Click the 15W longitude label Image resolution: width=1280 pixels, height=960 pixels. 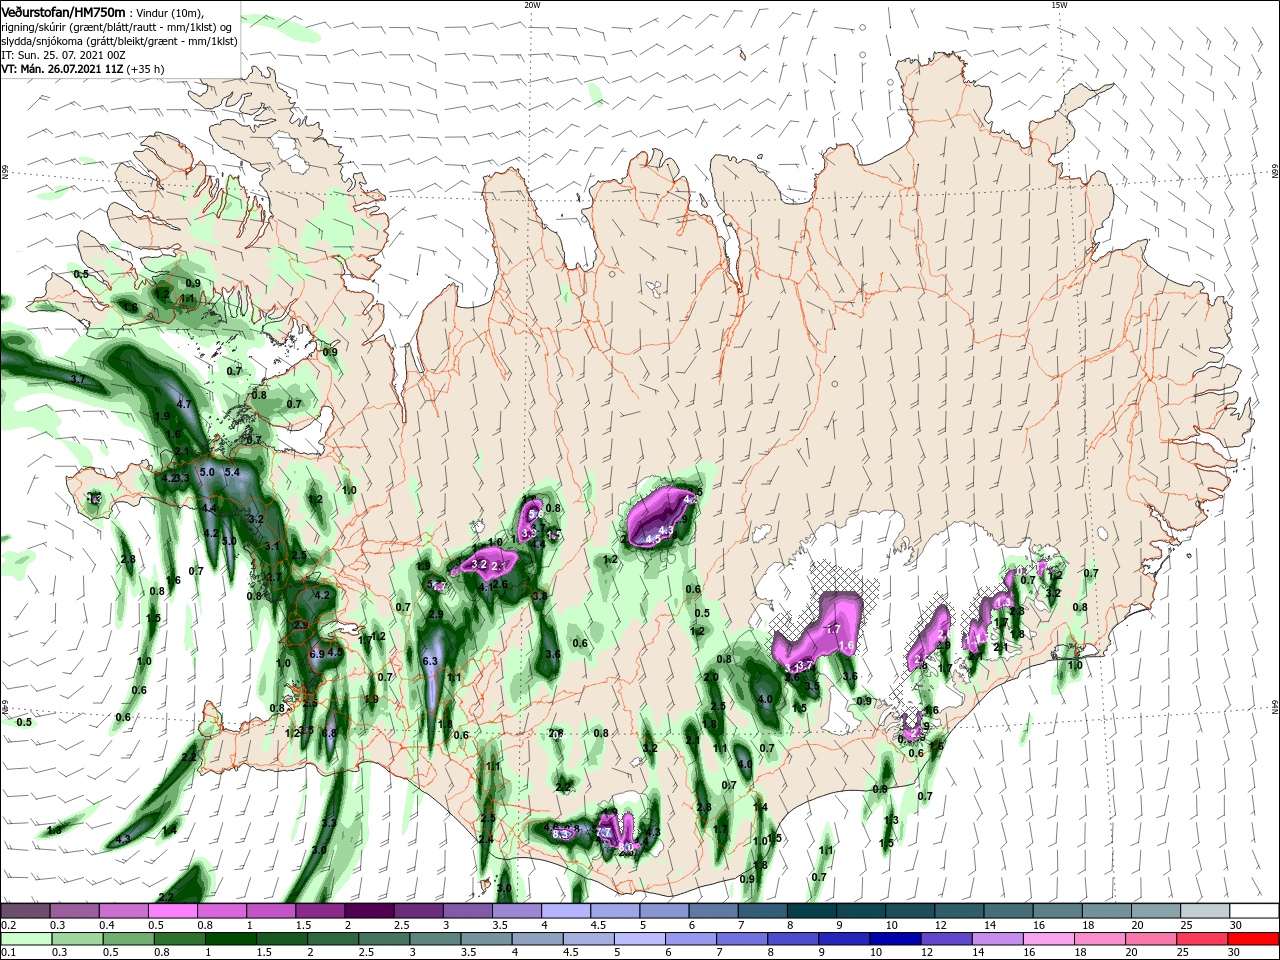[1059, 5]
